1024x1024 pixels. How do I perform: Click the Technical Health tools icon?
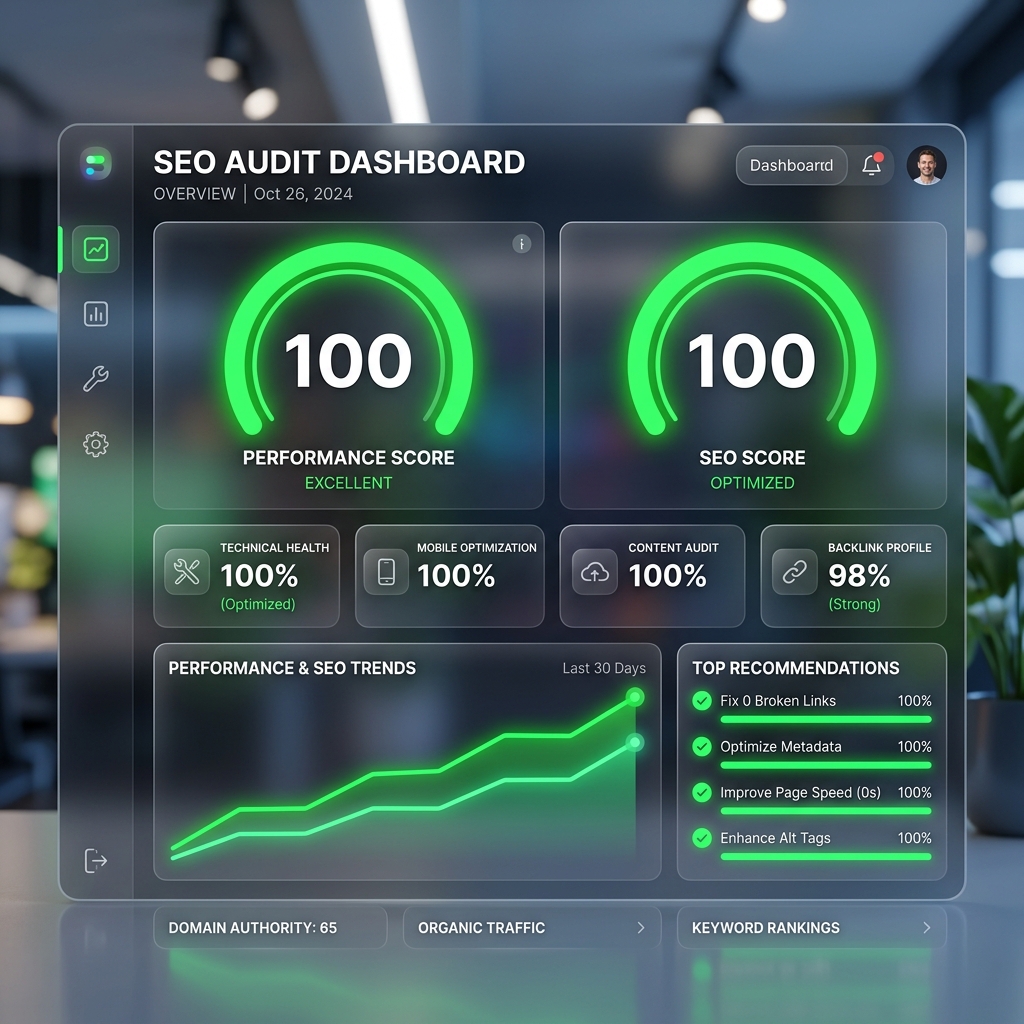(x=187, y=572)
